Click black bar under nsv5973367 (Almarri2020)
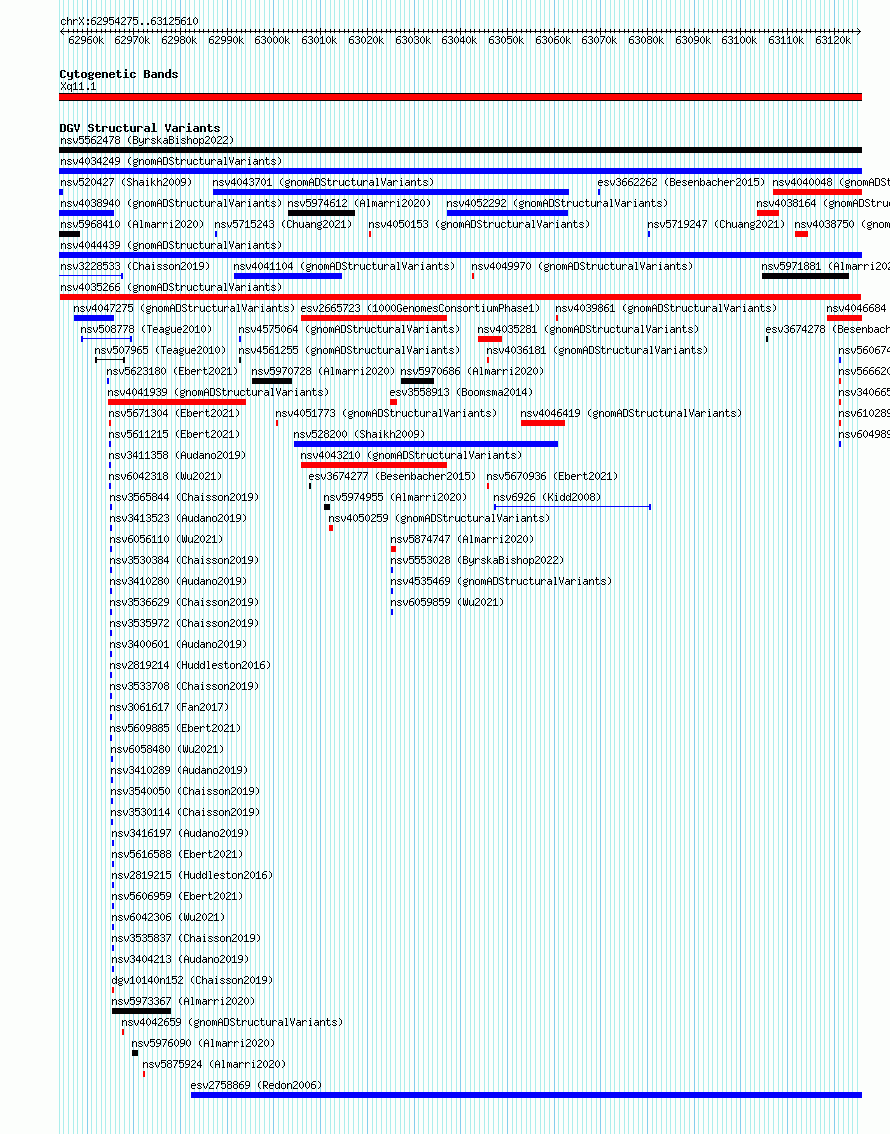The width and height of the screenshot is (890, 1134). pyautogui.click(x=142, y=1011)
